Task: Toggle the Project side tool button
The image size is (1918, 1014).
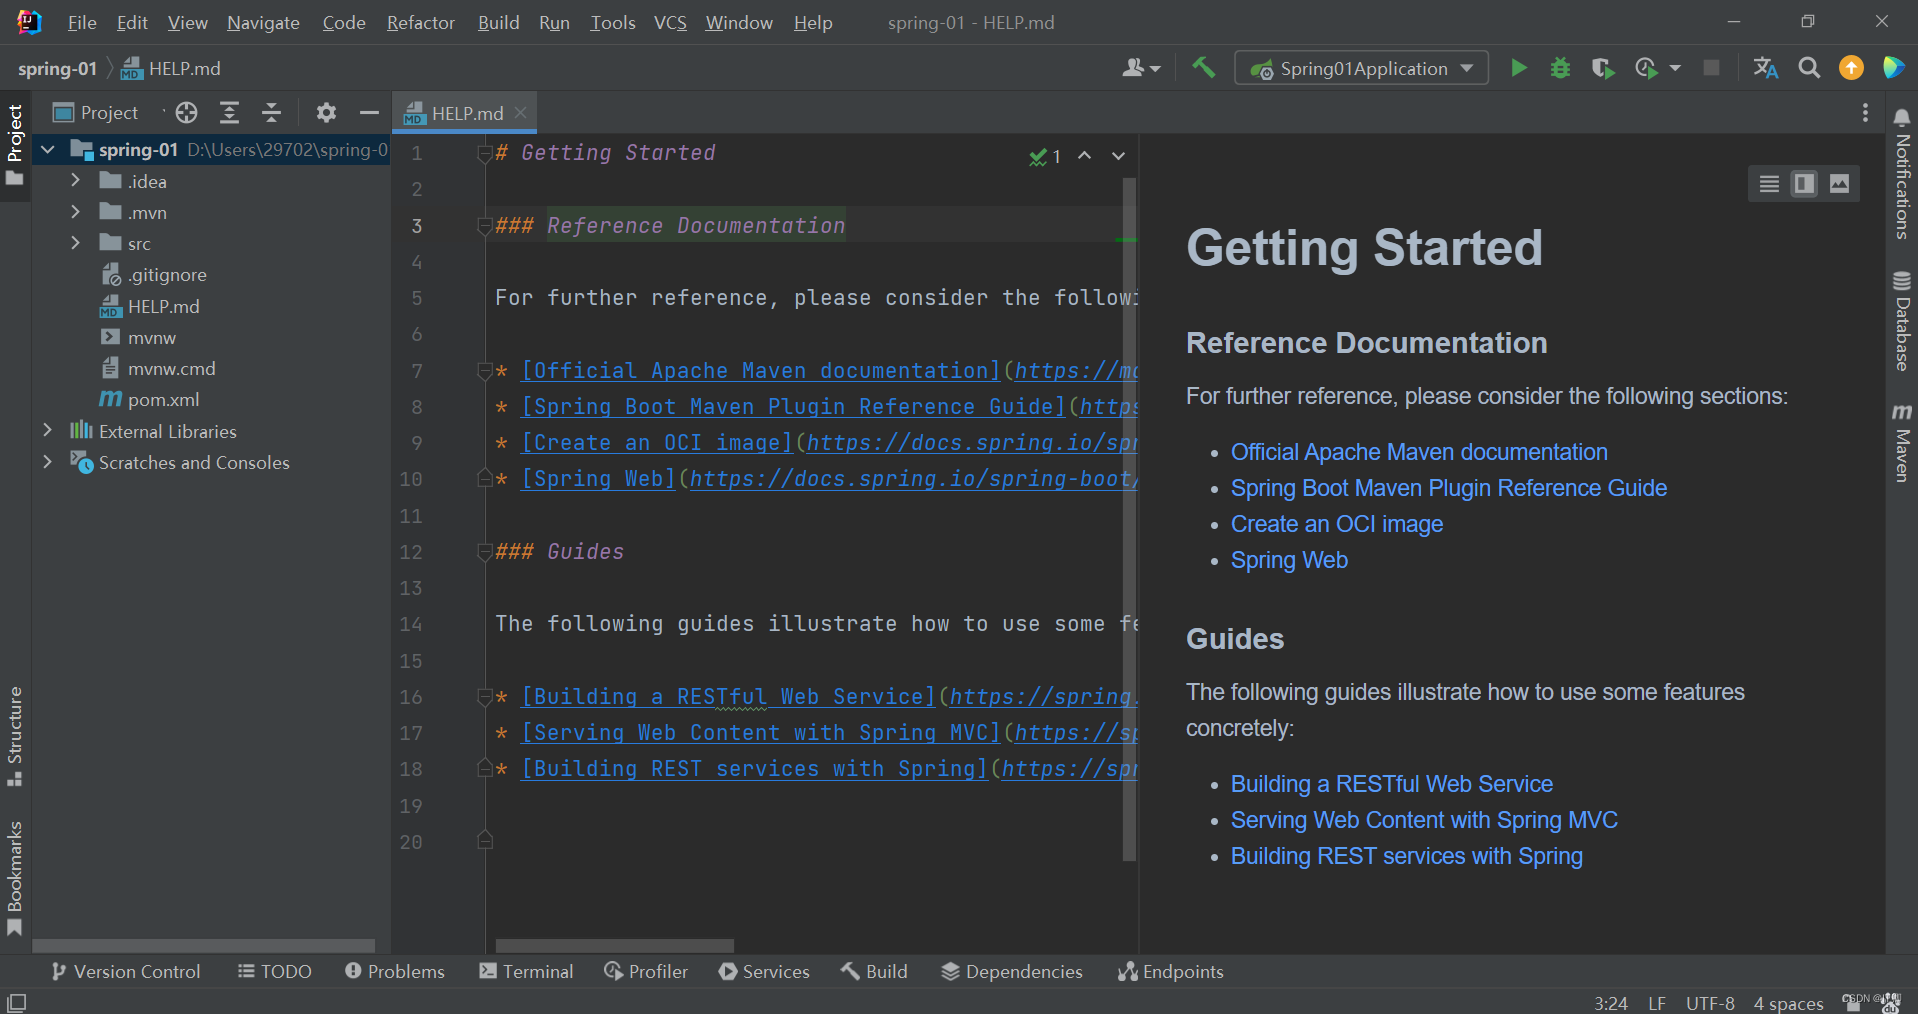Action: [15, 145]
